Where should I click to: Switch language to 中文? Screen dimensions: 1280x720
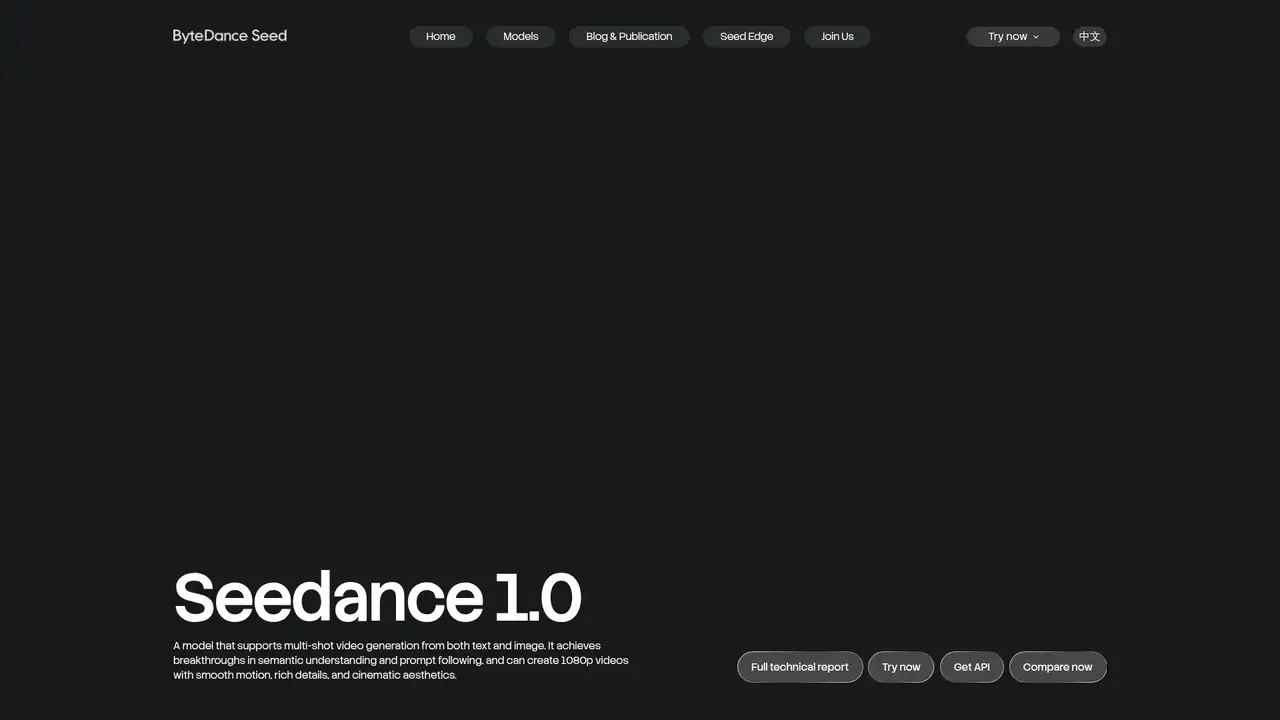(x=1089, y=37)
